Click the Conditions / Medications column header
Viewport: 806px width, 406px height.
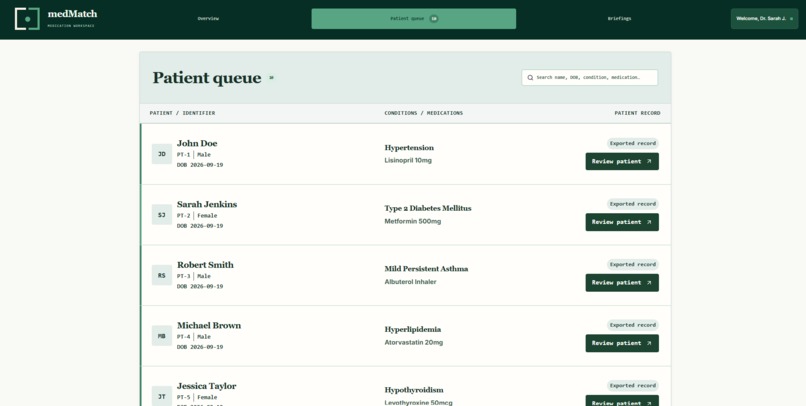pyautogui.click(x=424, y=113)
